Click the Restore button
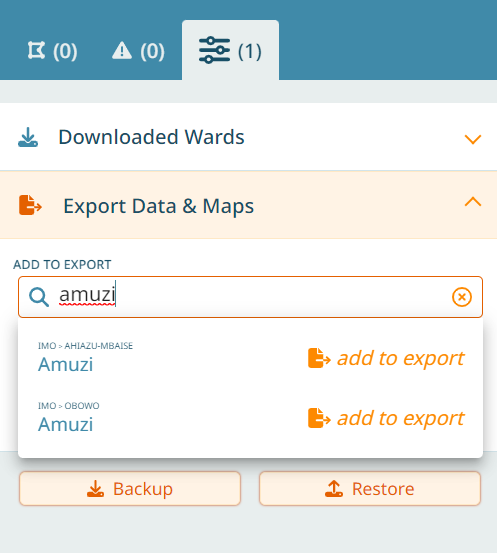This screenshot has height=553, width=497. coord(370,489)
